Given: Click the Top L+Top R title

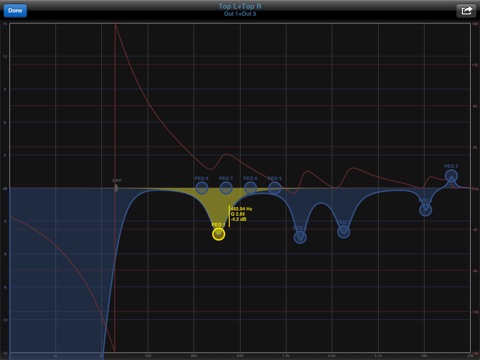Looking at the screenshot, I should (x=240, y=6).
